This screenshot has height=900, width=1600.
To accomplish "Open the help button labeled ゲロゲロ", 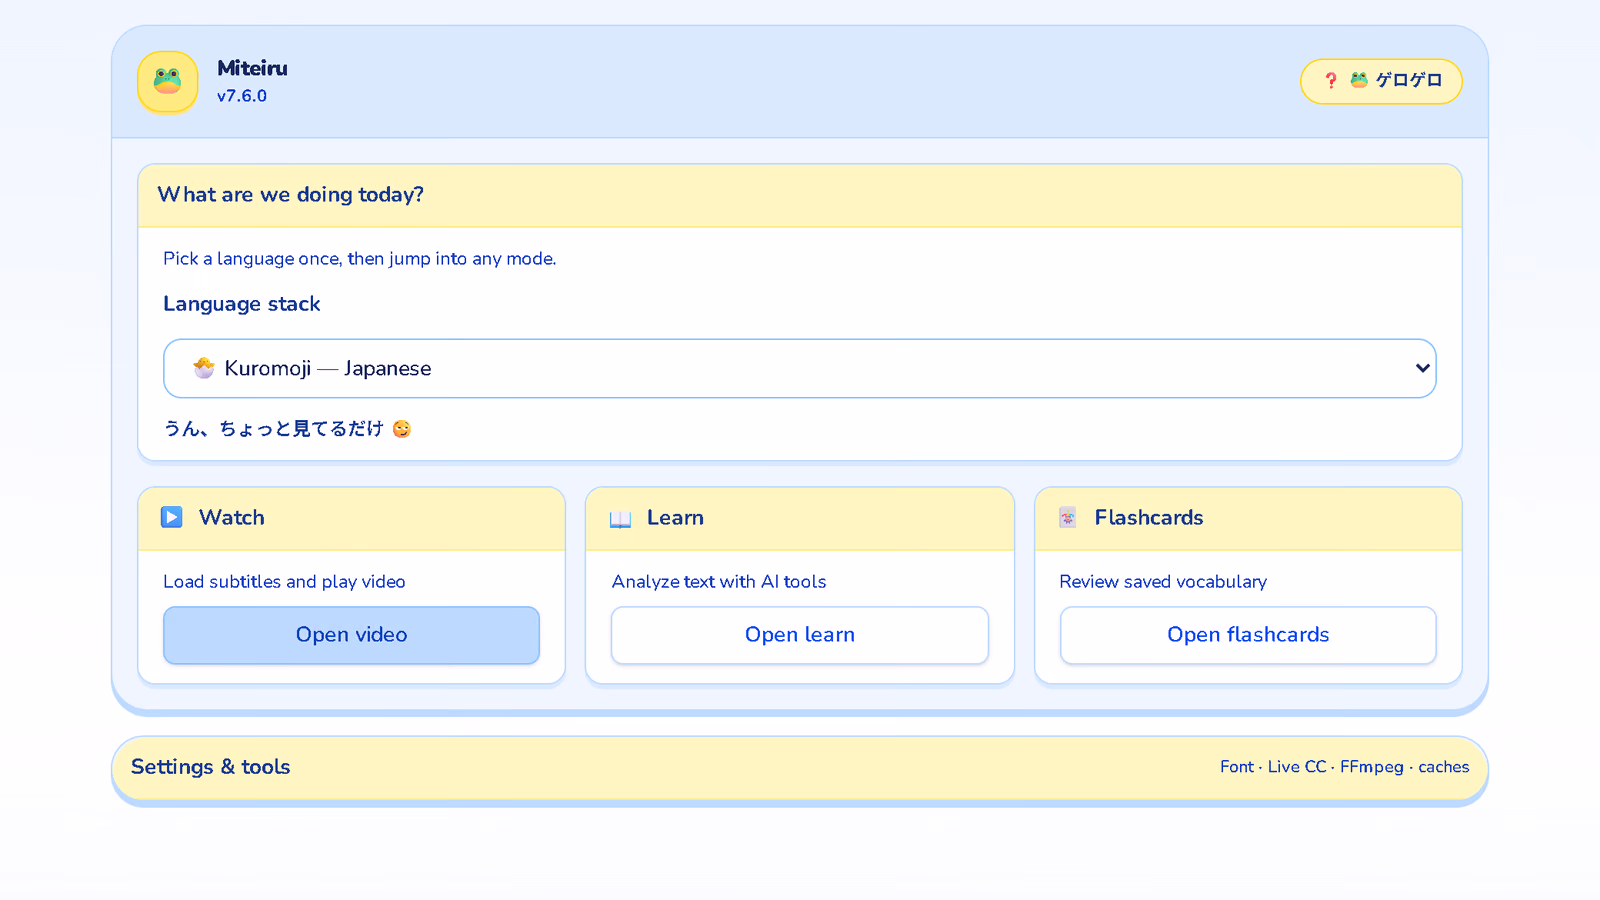I will click(1381, 81).
